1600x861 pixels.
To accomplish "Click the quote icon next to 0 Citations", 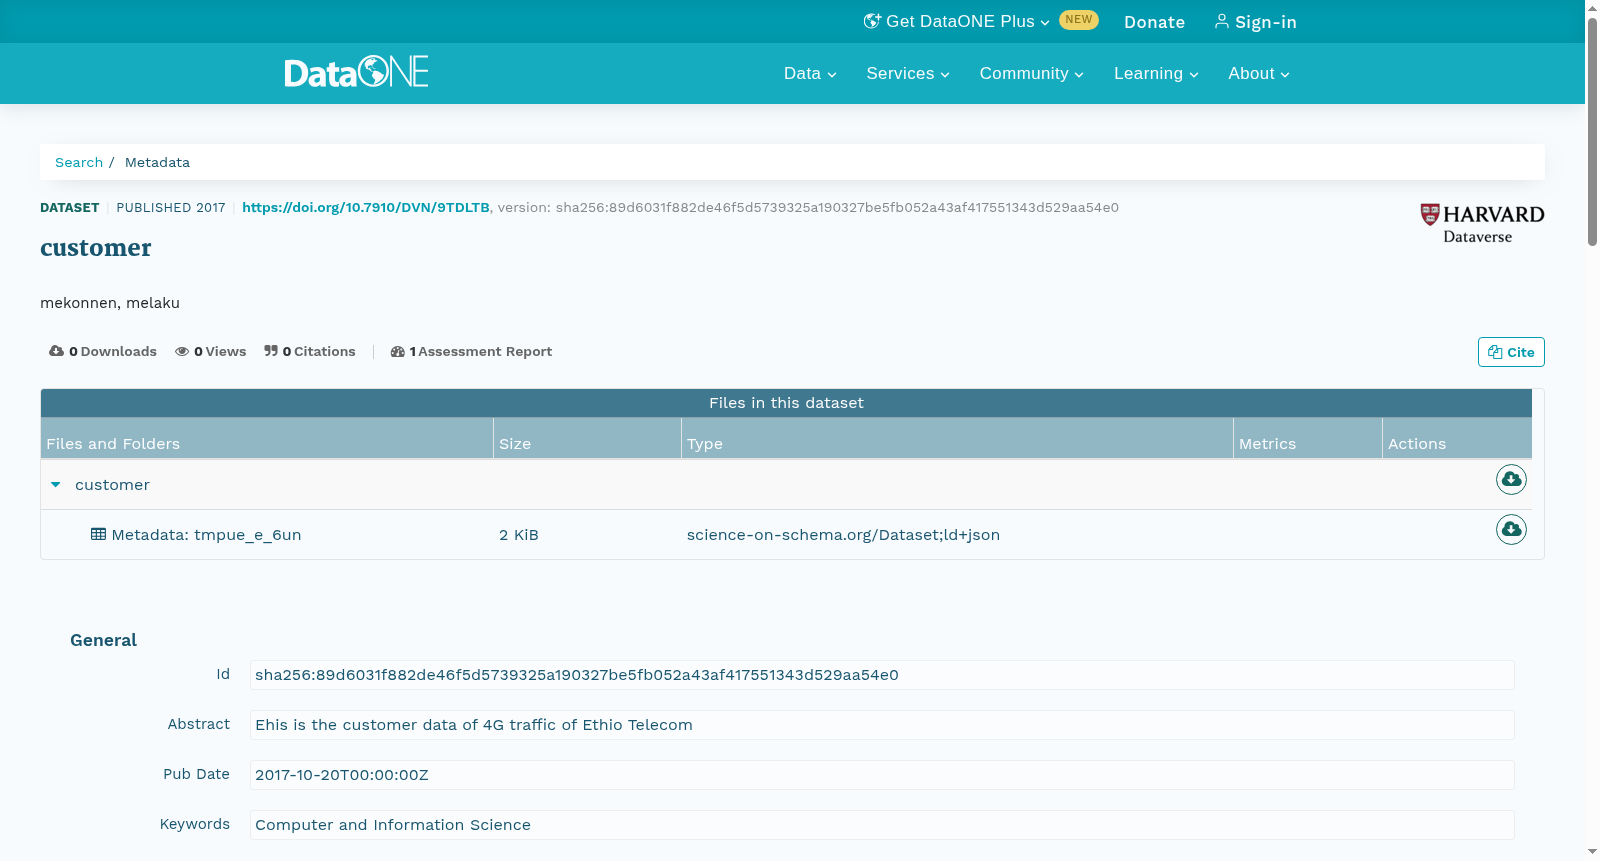I will [271, 351].
